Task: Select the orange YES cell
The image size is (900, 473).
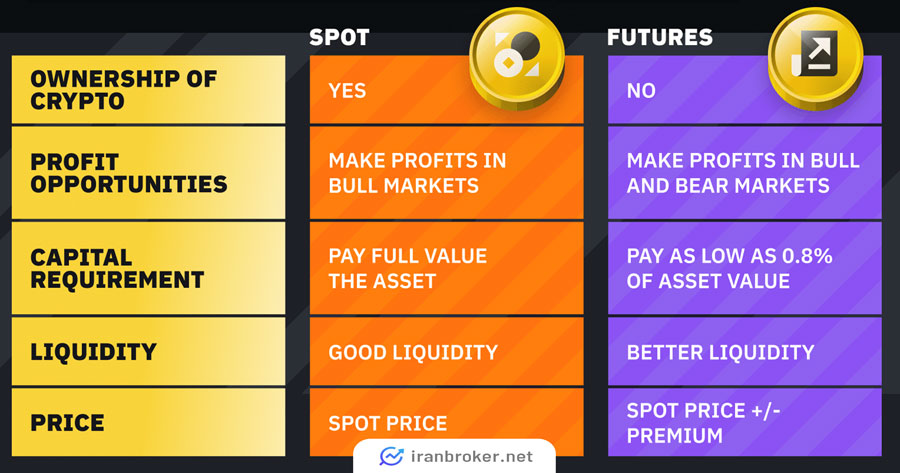Action: (447, 90)
